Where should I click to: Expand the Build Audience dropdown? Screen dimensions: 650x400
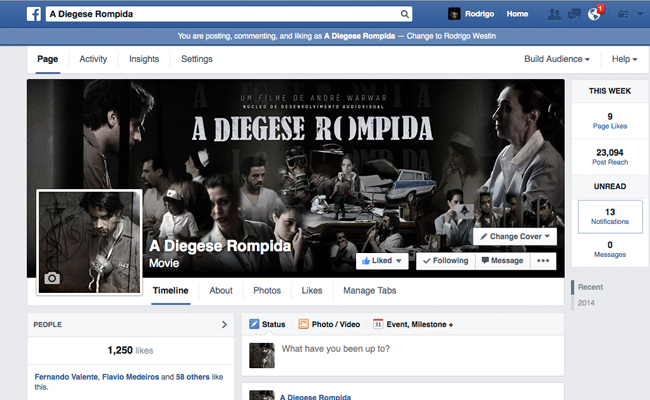[x=557, y=59]
